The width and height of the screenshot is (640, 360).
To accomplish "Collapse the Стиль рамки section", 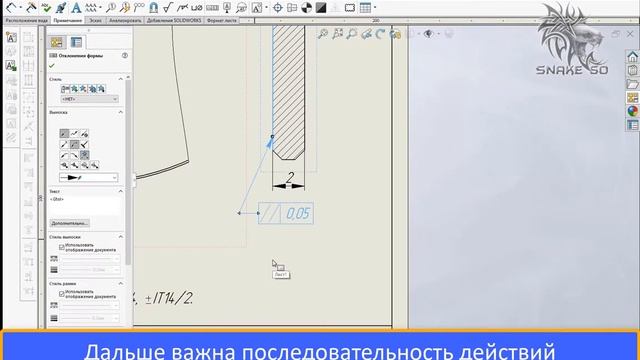I will pos(120,284).
